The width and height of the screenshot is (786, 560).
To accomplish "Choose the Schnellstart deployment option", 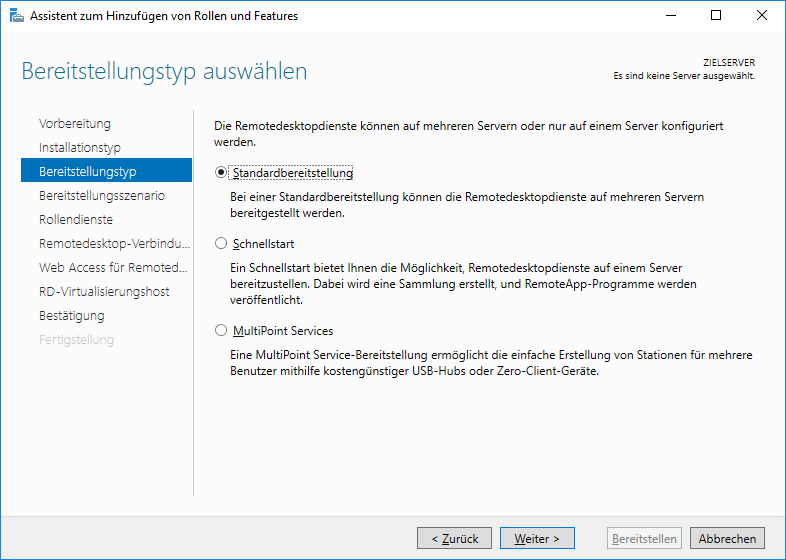I will click(221, 244).
